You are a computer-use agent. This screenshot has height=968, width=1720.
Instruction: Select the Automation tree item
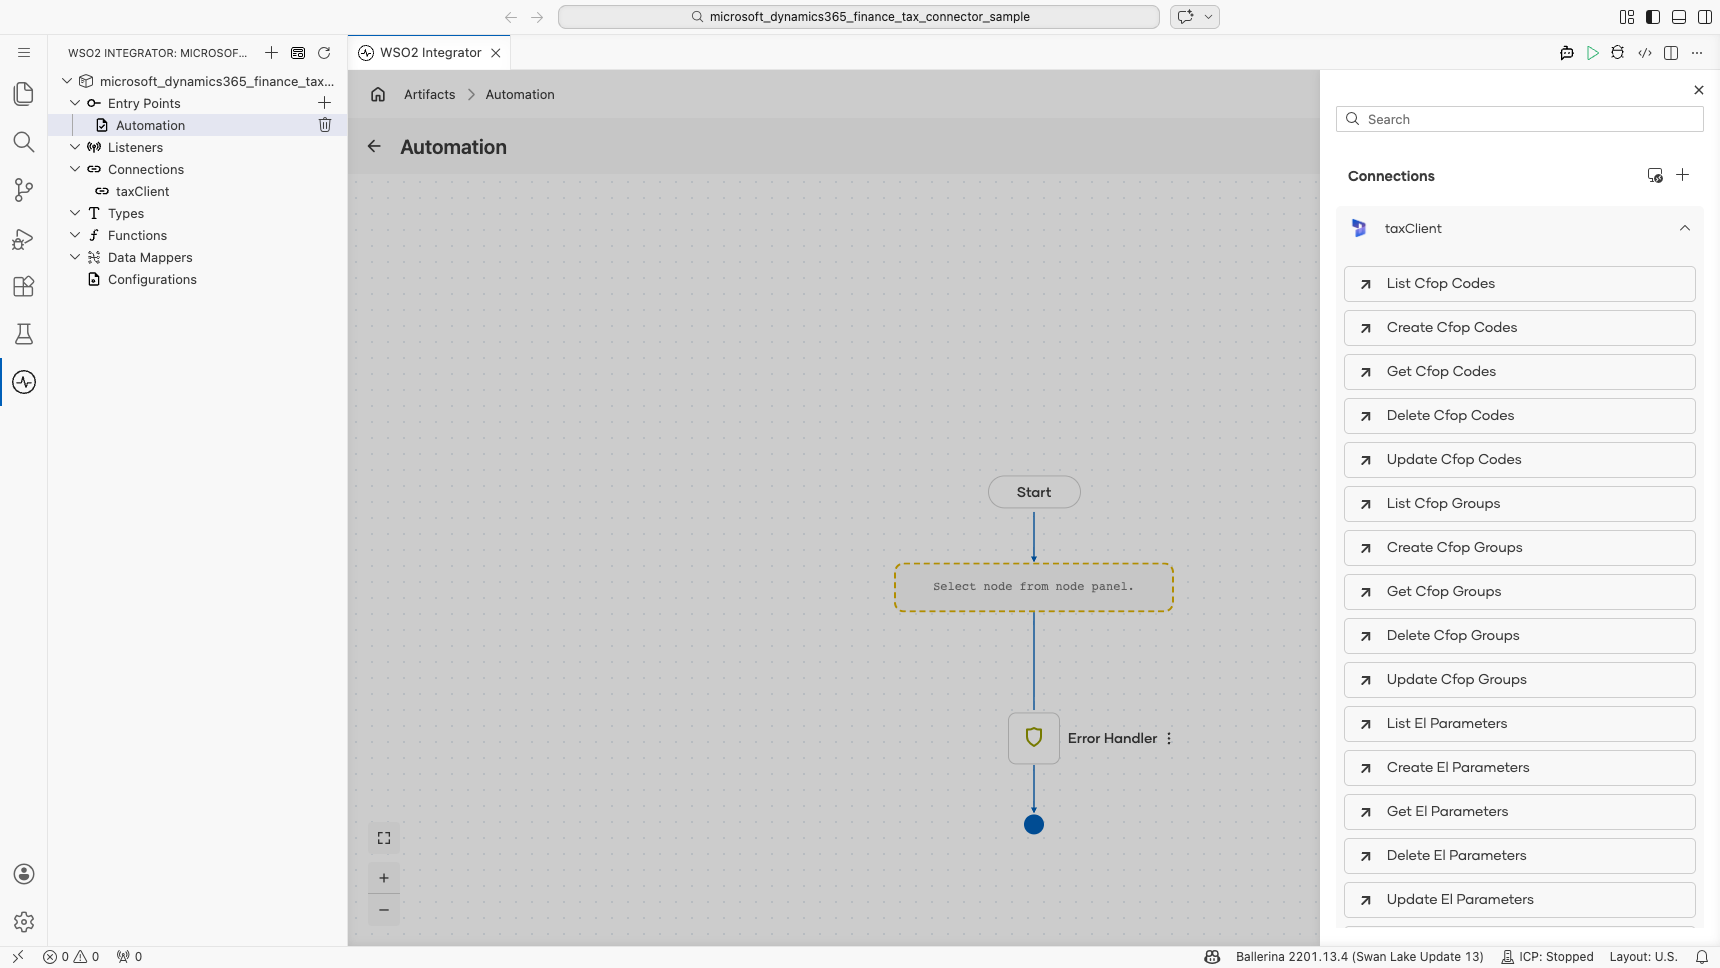[197, 125]
